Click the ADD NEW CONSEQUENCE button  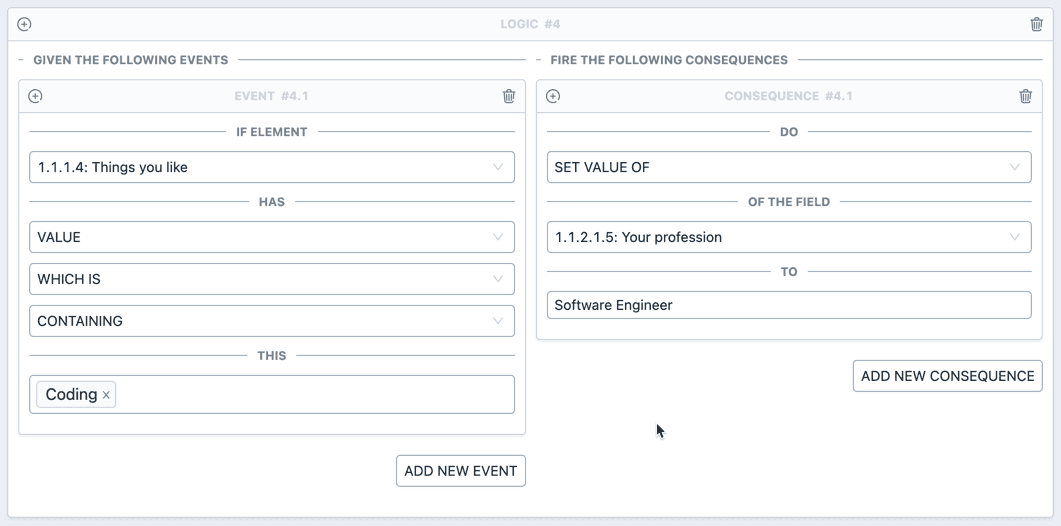[947, 376]
